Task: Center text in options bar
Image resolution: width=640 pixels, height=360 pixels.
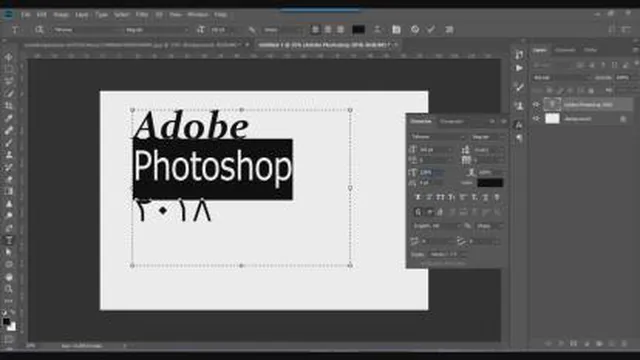Action: [x=328, y=30]
